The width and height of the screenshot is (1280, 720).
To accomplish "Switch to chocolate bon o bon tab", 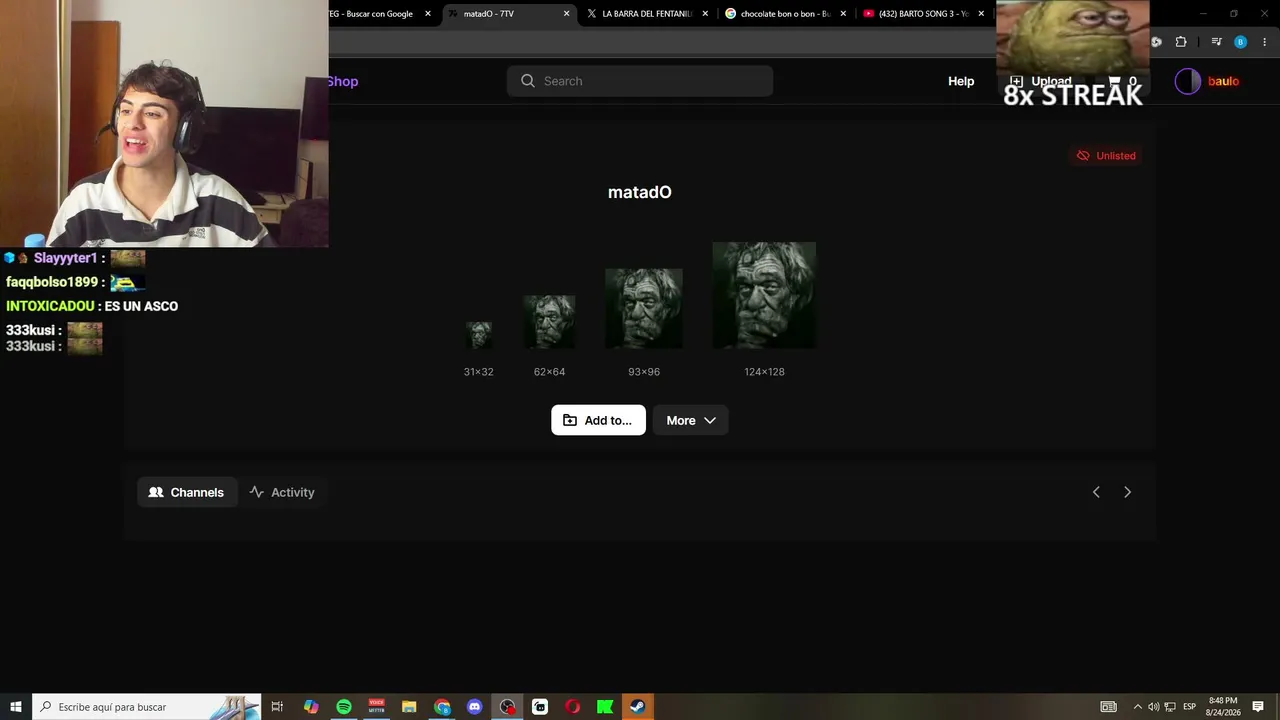I will point(786,14).
